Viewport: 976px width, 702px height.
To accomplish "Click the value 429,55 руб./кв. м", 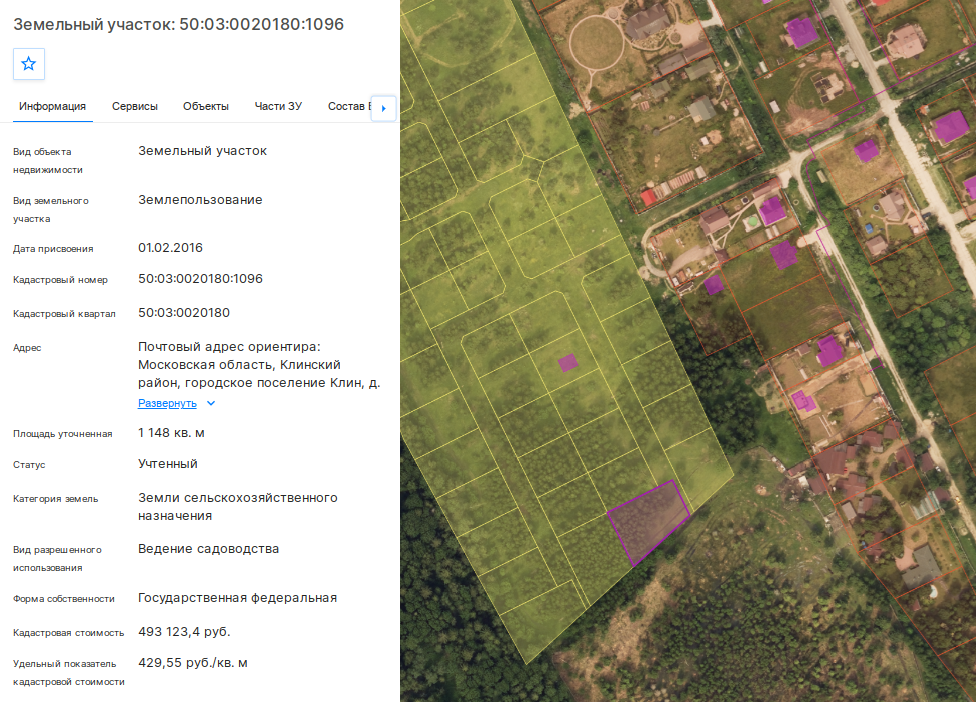I will pyautogui.click(x=193, y=663).
